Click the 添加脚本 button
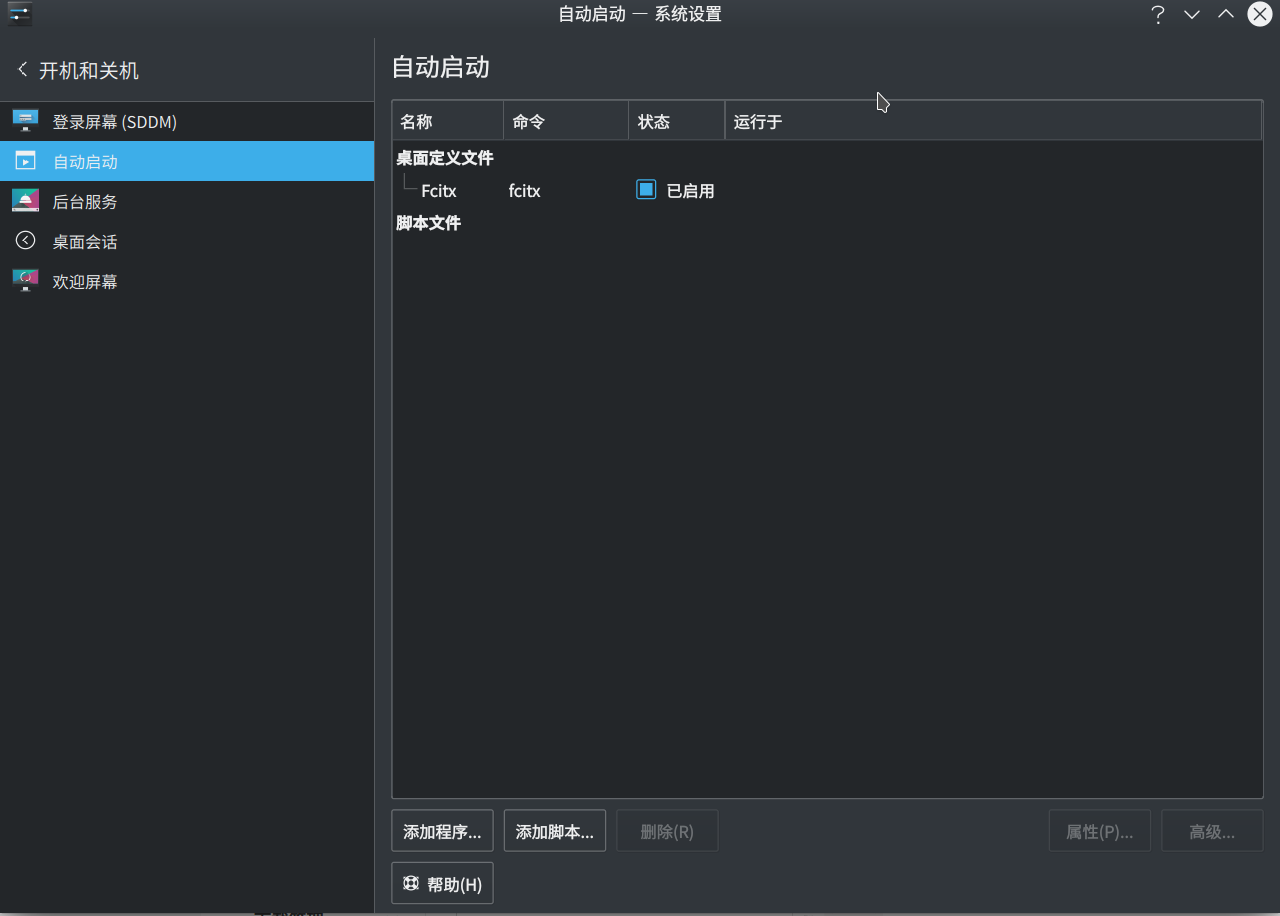Viewport: 1280px width, 916px height. (x=554, y=830)
